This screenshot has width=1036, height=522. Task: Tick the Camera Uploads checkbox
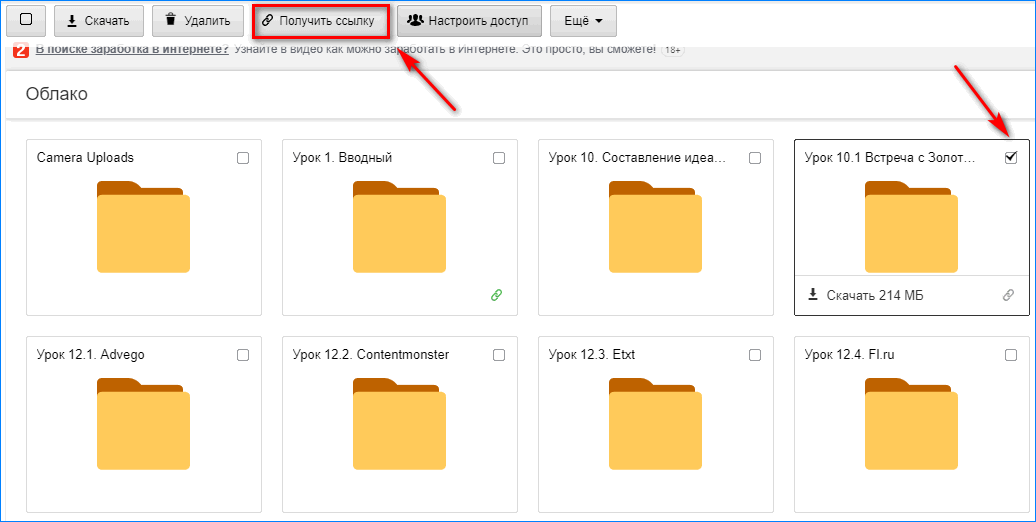click(243, 158)
